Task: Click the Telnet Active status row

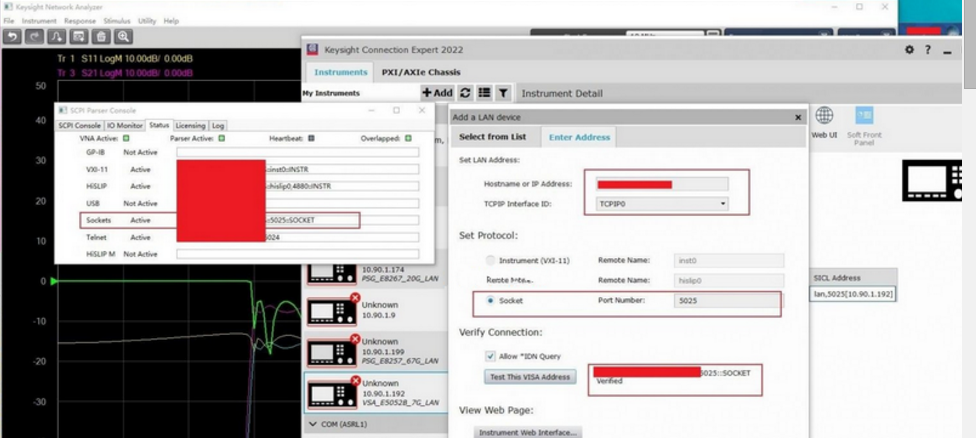Action: 252,237
